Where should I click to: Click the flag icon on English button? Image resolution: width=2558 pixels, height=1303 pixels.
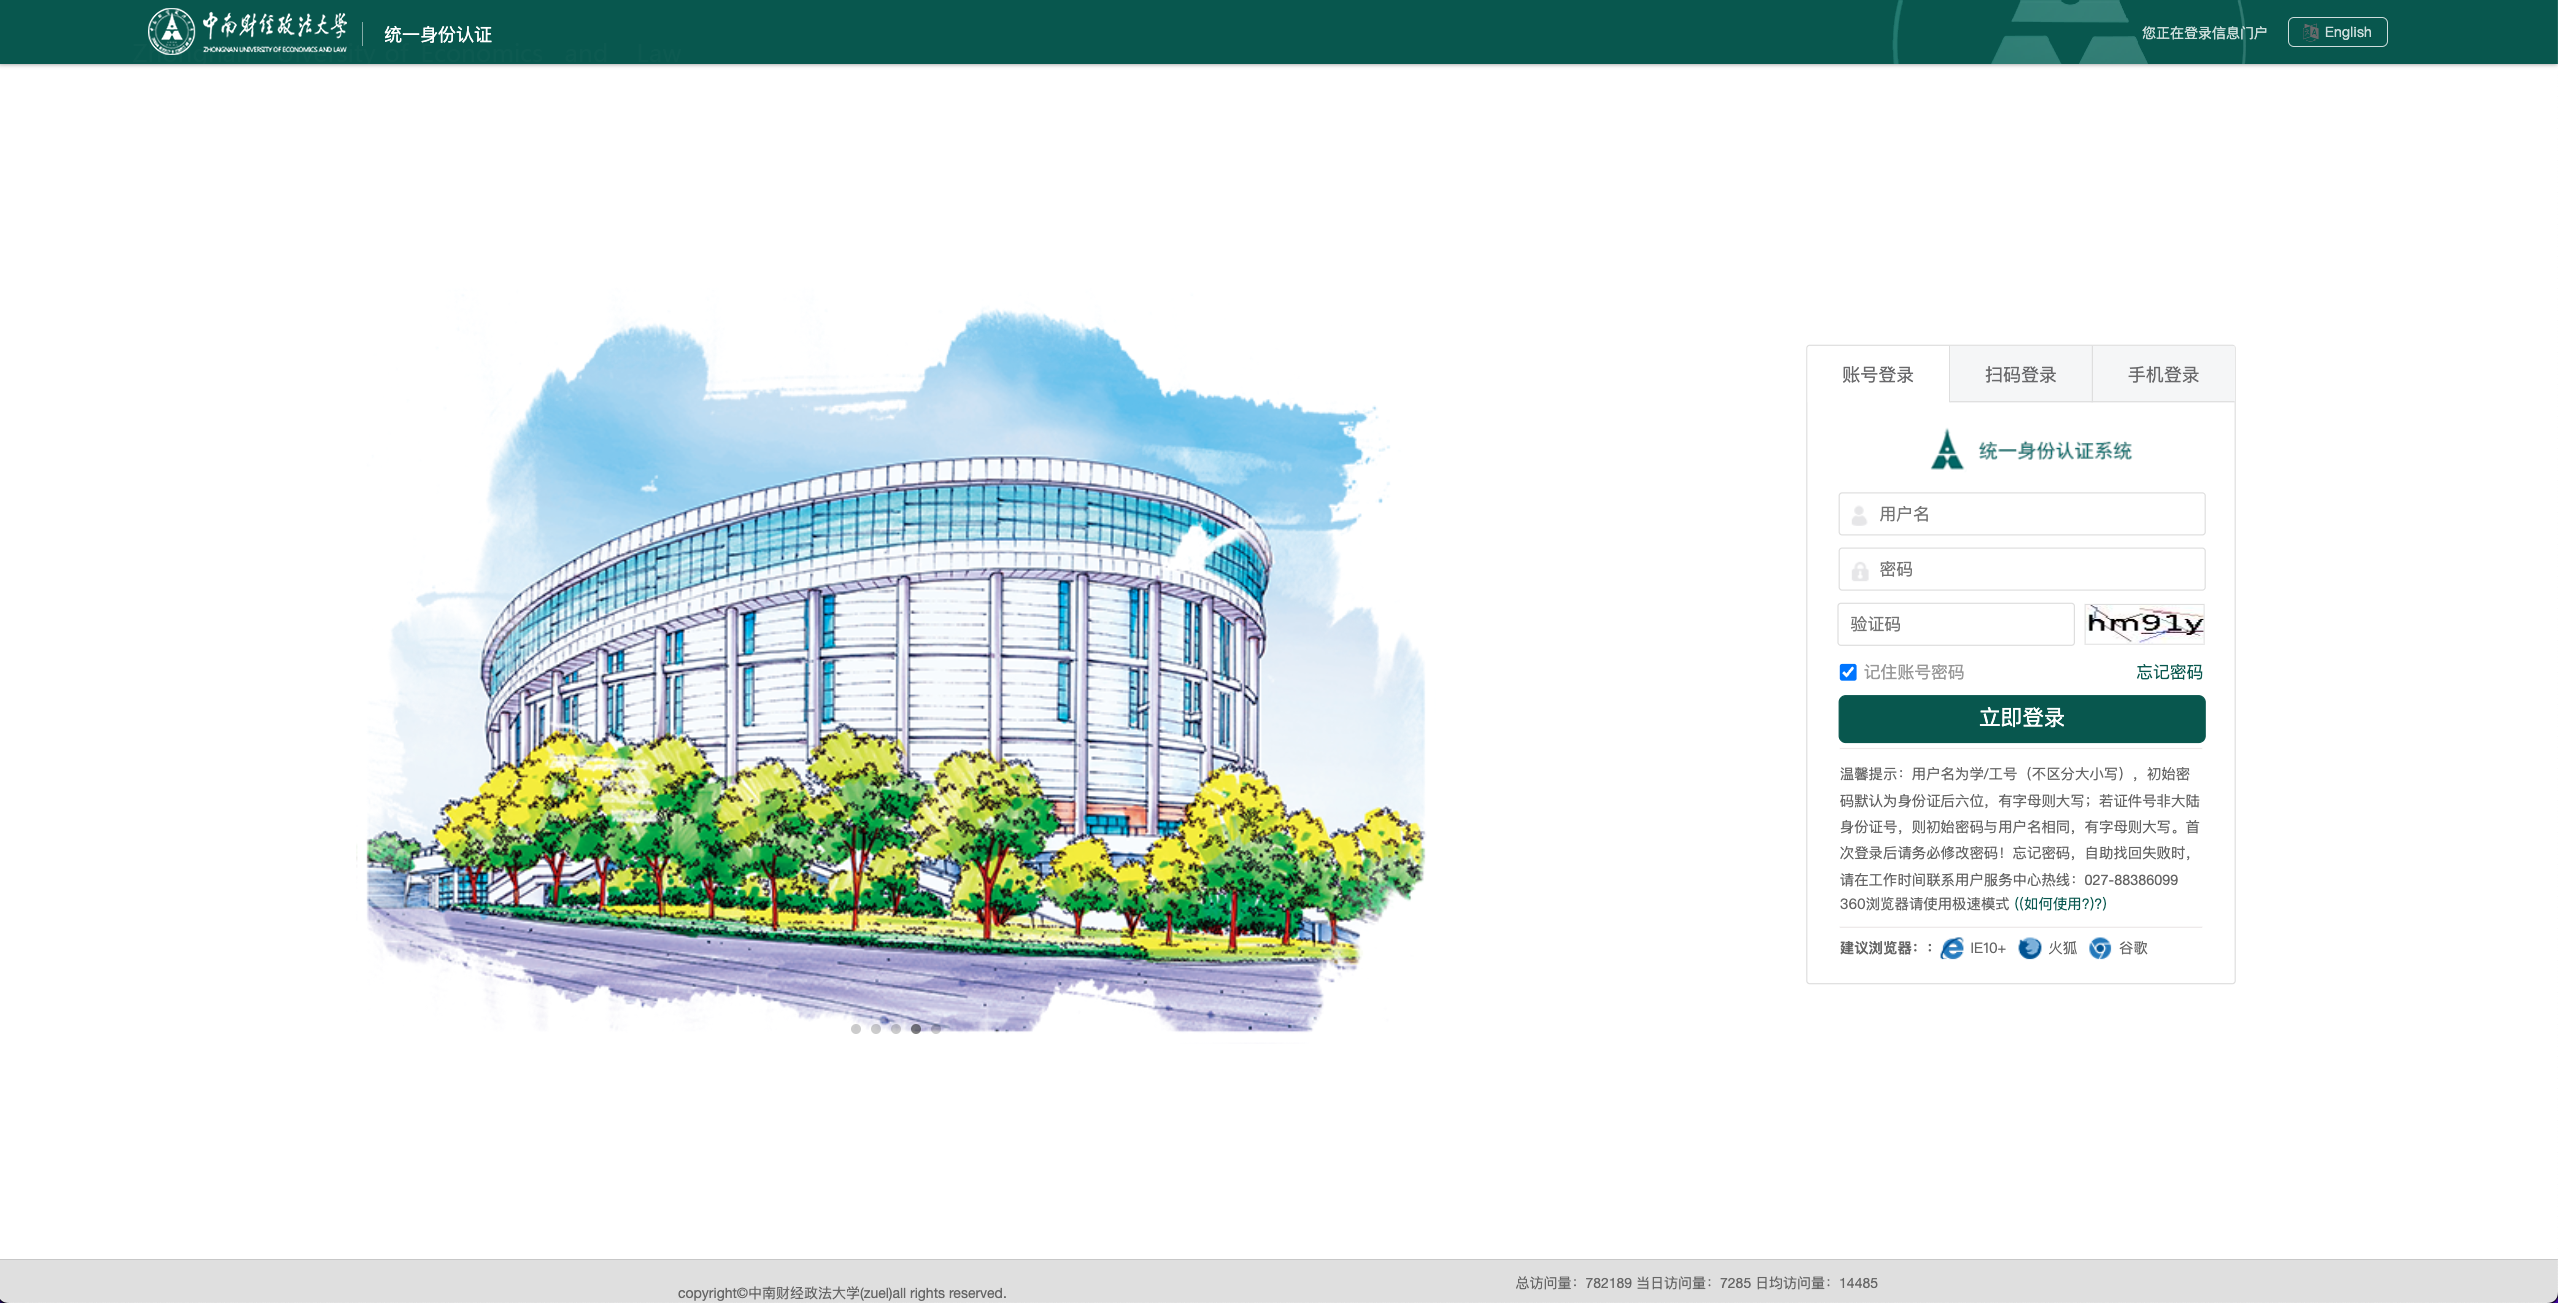point(2310,32)
